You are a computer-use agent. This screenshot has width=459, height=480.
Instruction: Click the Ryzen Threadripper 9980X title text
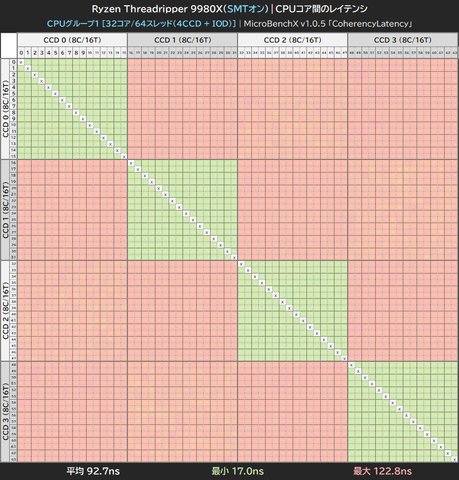tap(157, 9)
